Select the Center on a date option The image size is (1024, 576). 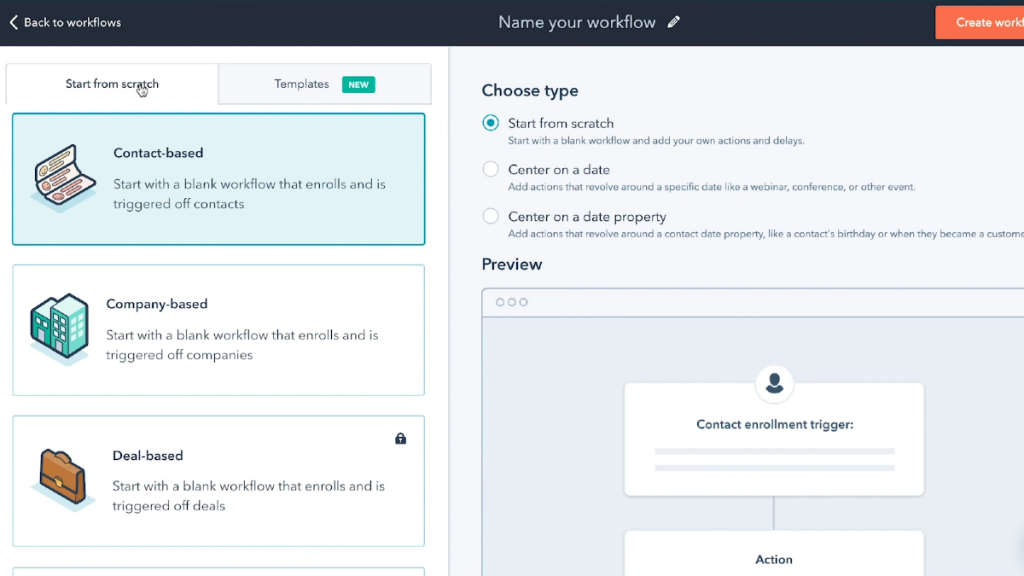[x=490, y=169]
